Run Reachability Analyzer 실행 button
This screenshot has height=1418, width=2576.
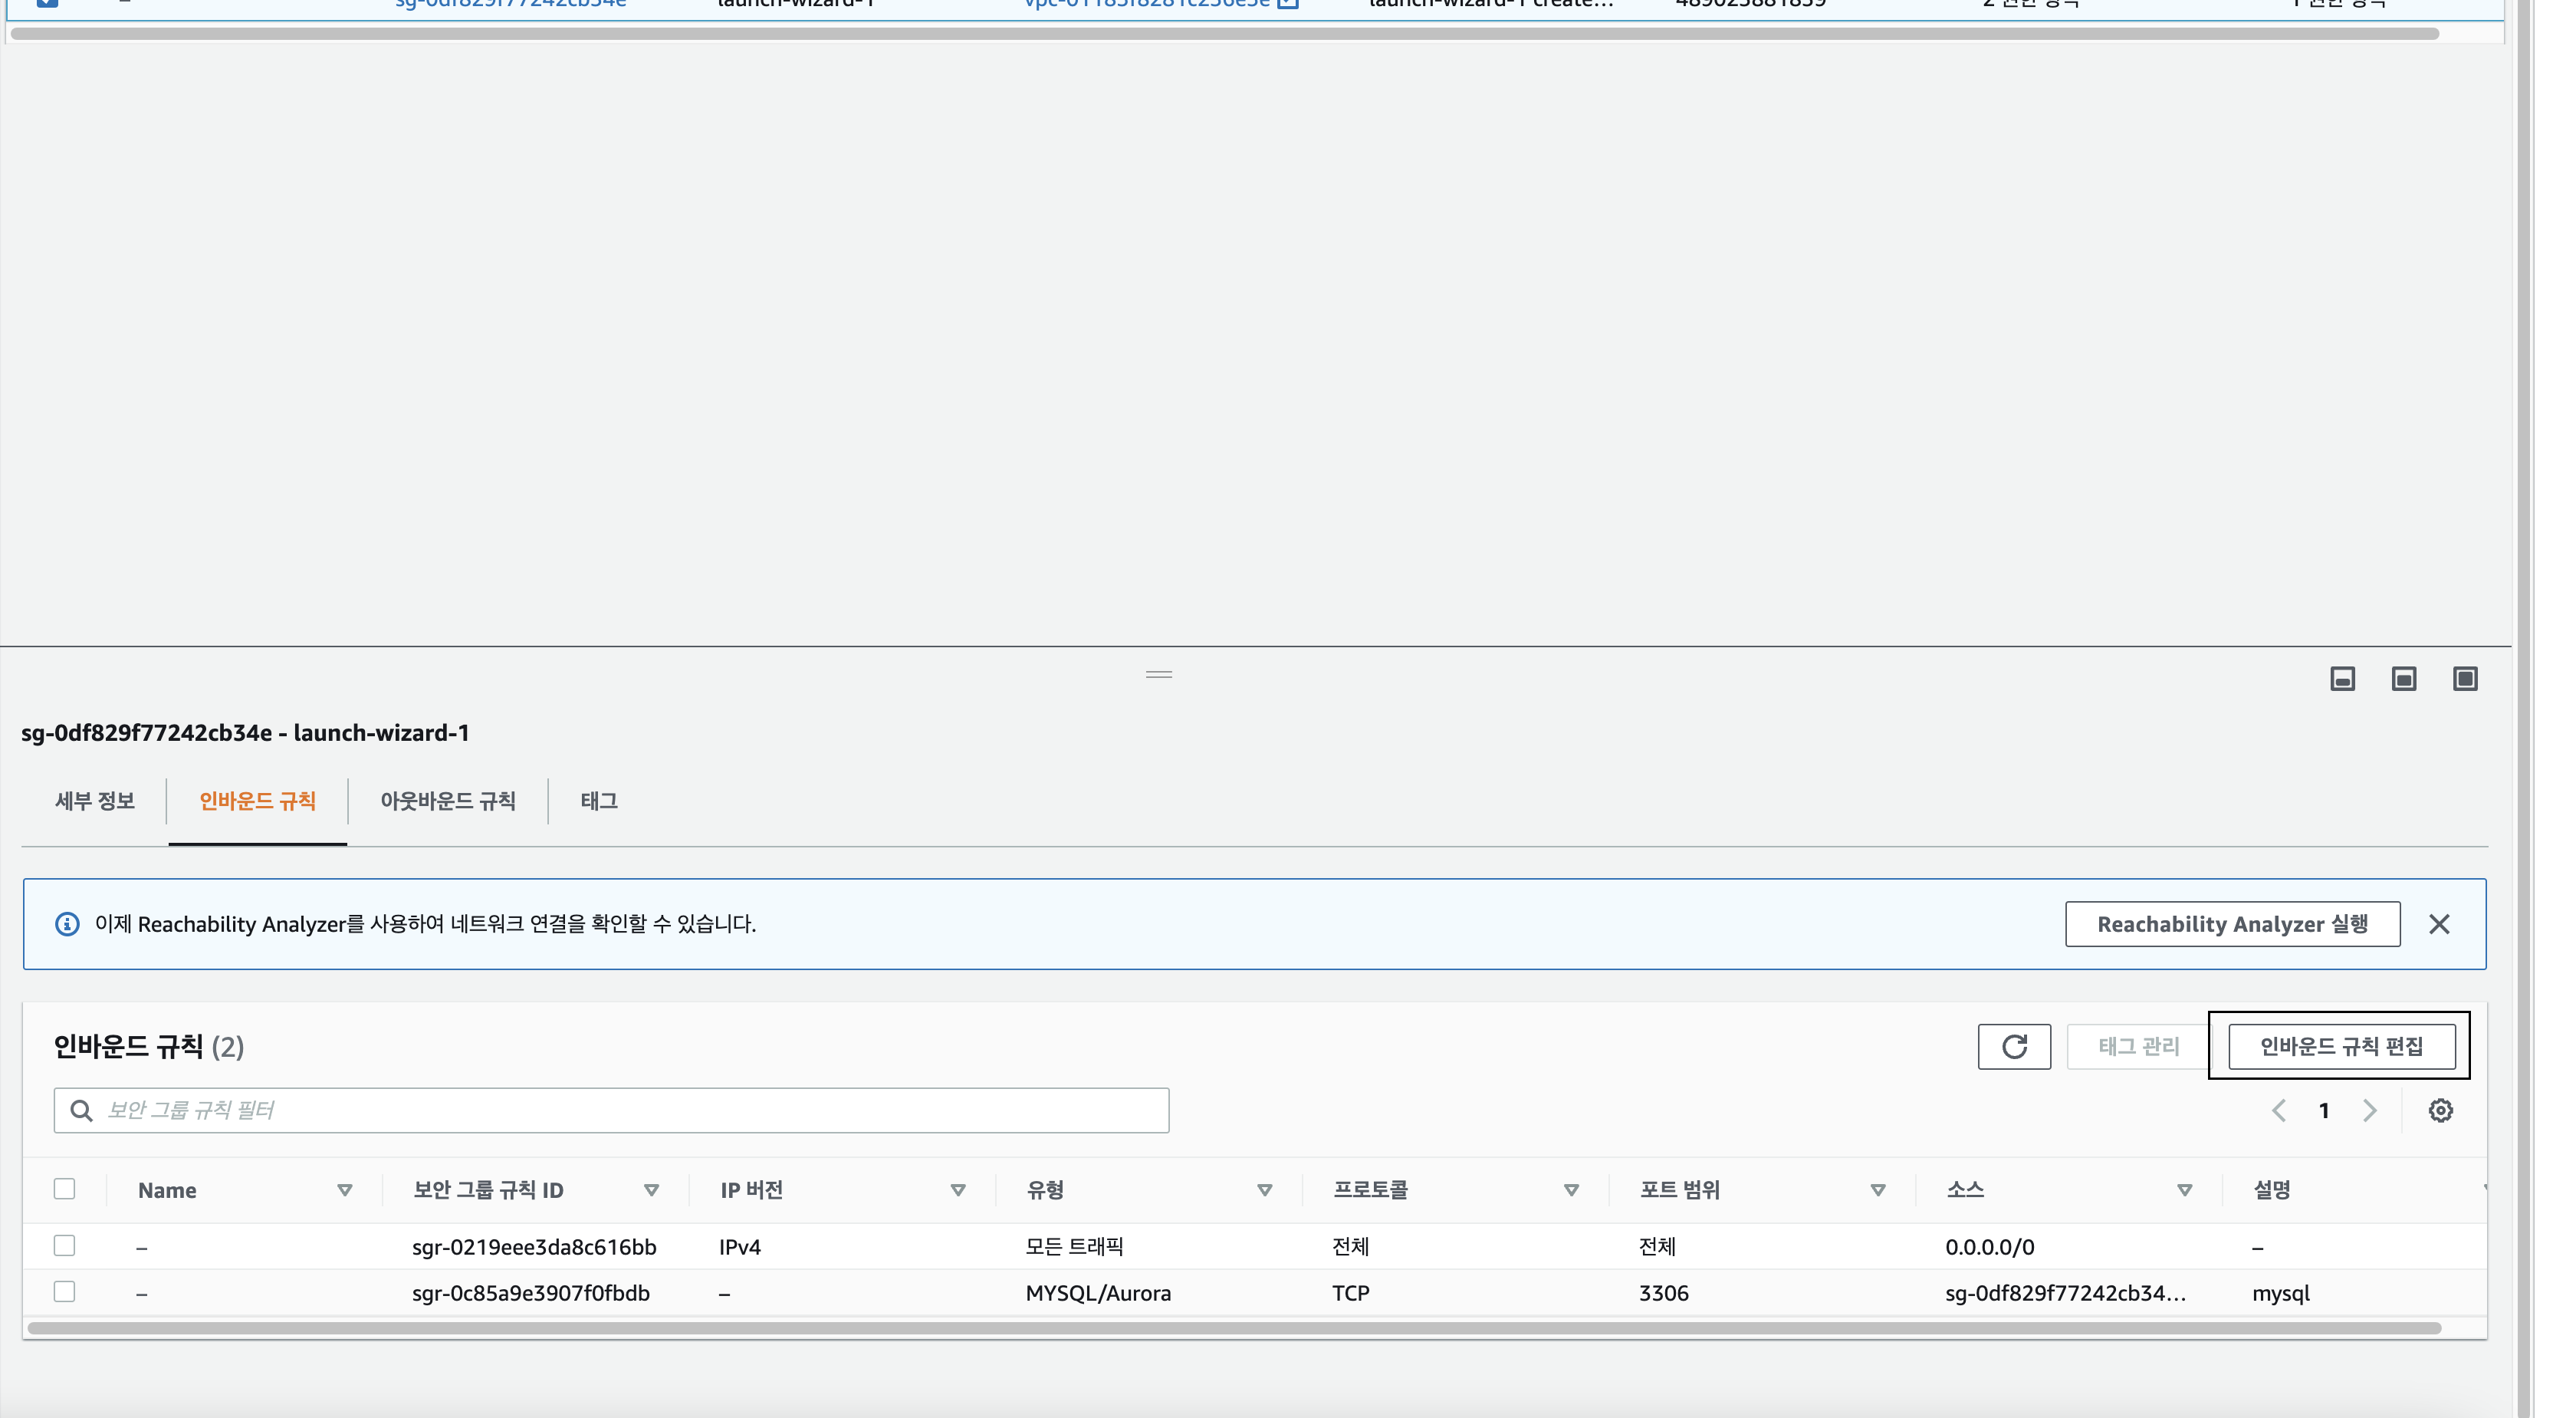coord(2232,924)
